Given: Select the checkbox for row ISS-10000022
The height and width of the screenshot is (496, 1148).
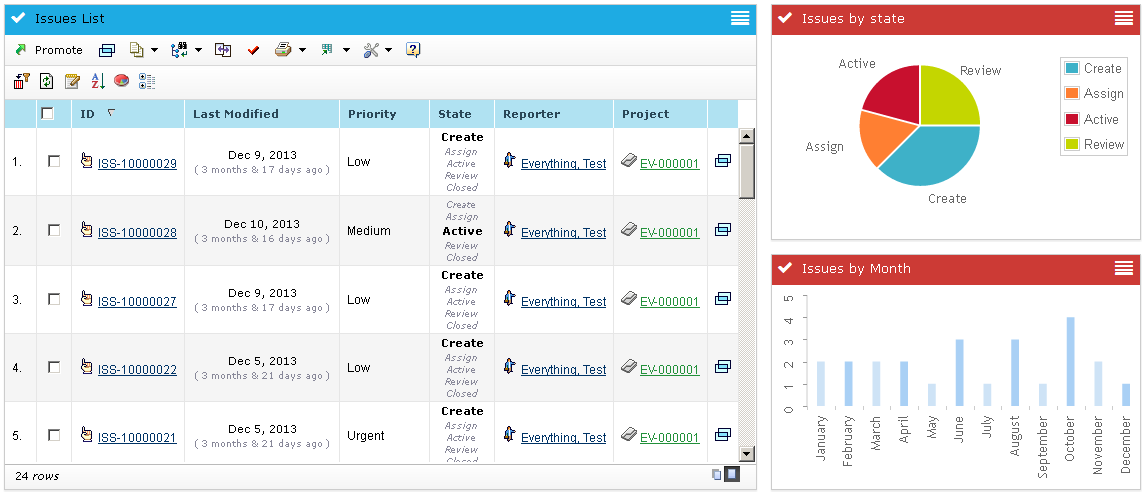Looking at the screenshot, I should 54,367.
